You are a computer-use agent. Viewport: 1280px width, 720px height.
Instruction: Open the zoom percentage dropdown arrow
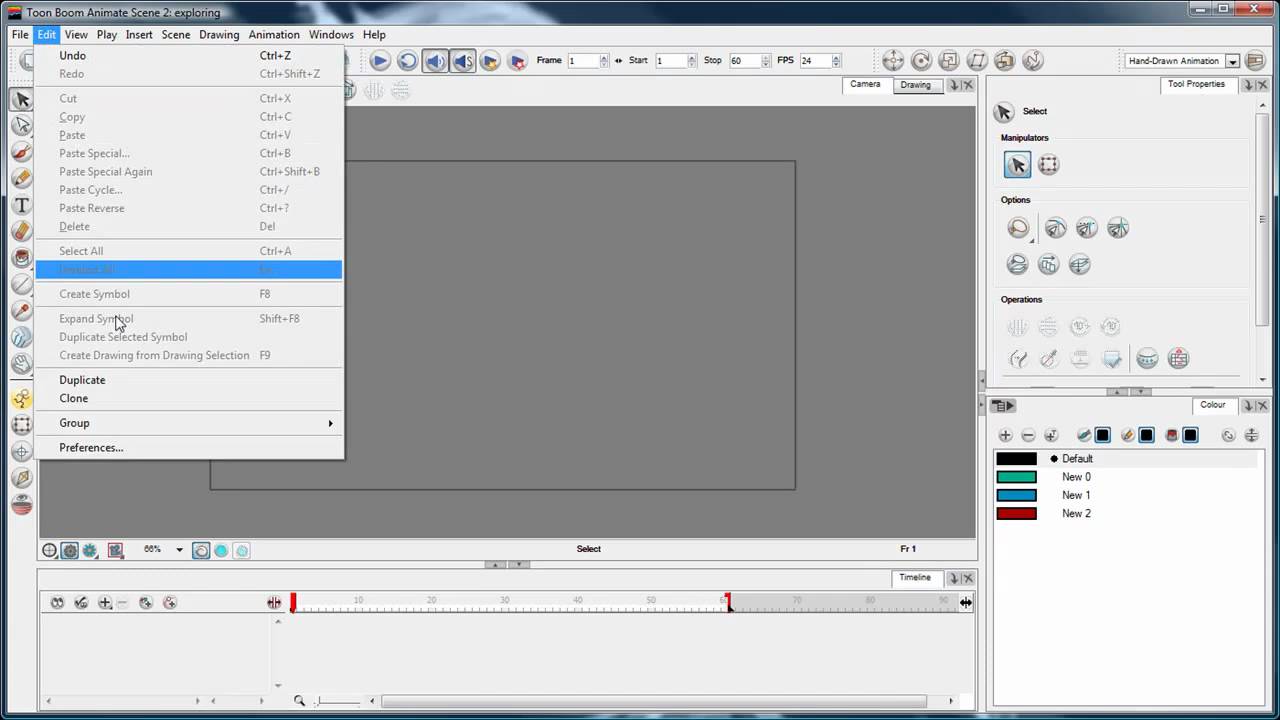pyautogui.click(x=179, y=550)
